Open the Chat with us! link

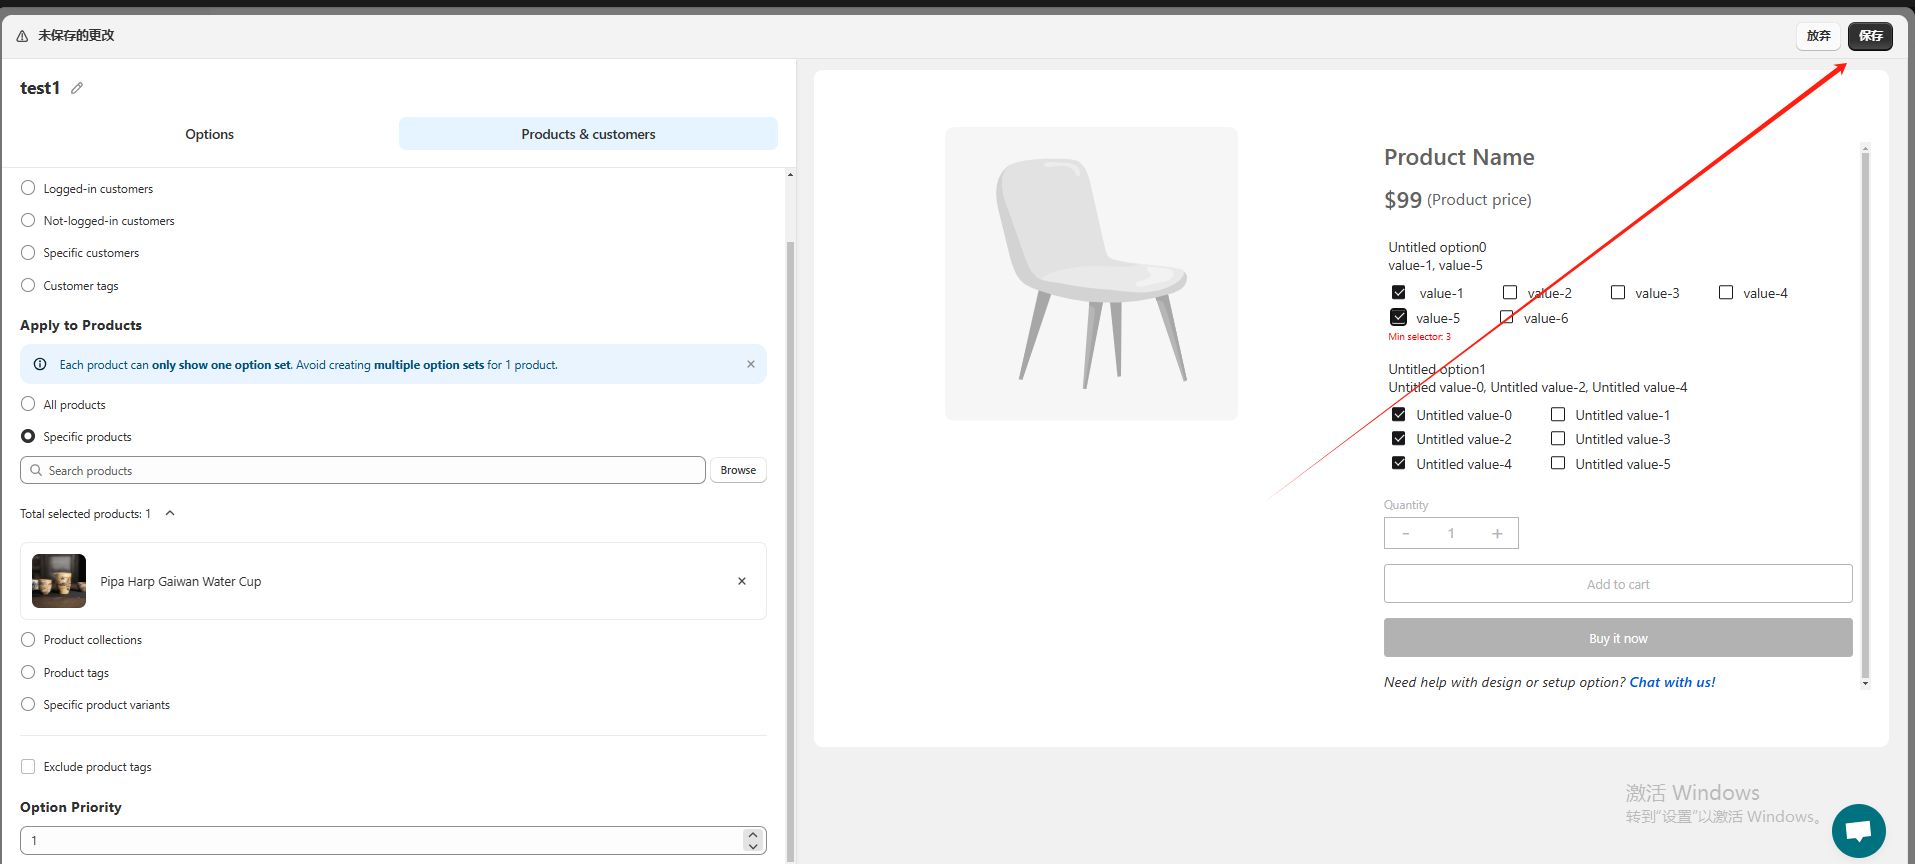click(1672, 682)
